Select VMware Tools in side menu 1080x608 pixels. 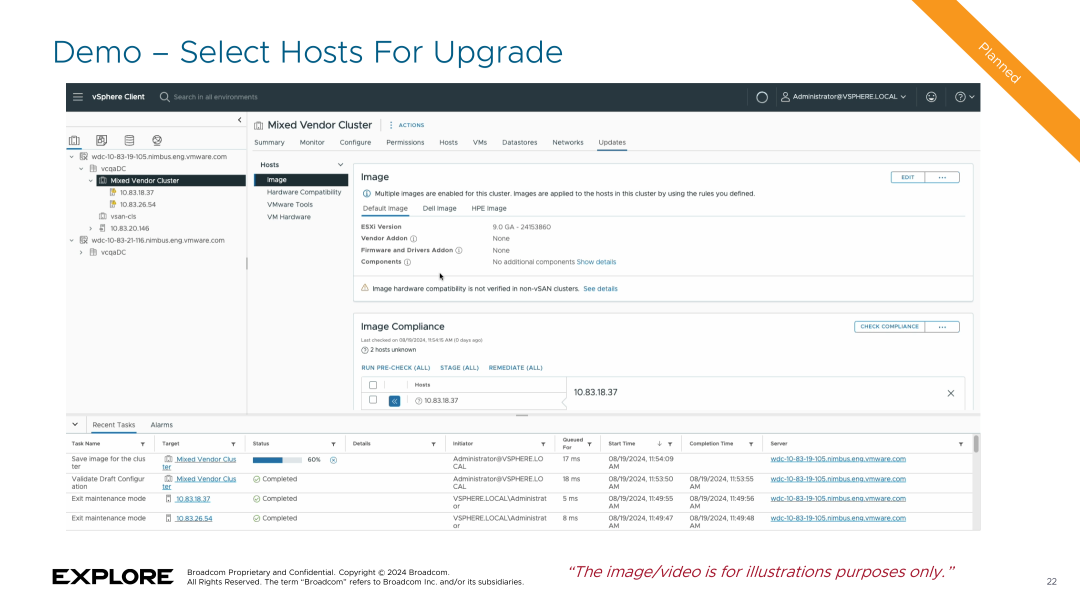290,205
